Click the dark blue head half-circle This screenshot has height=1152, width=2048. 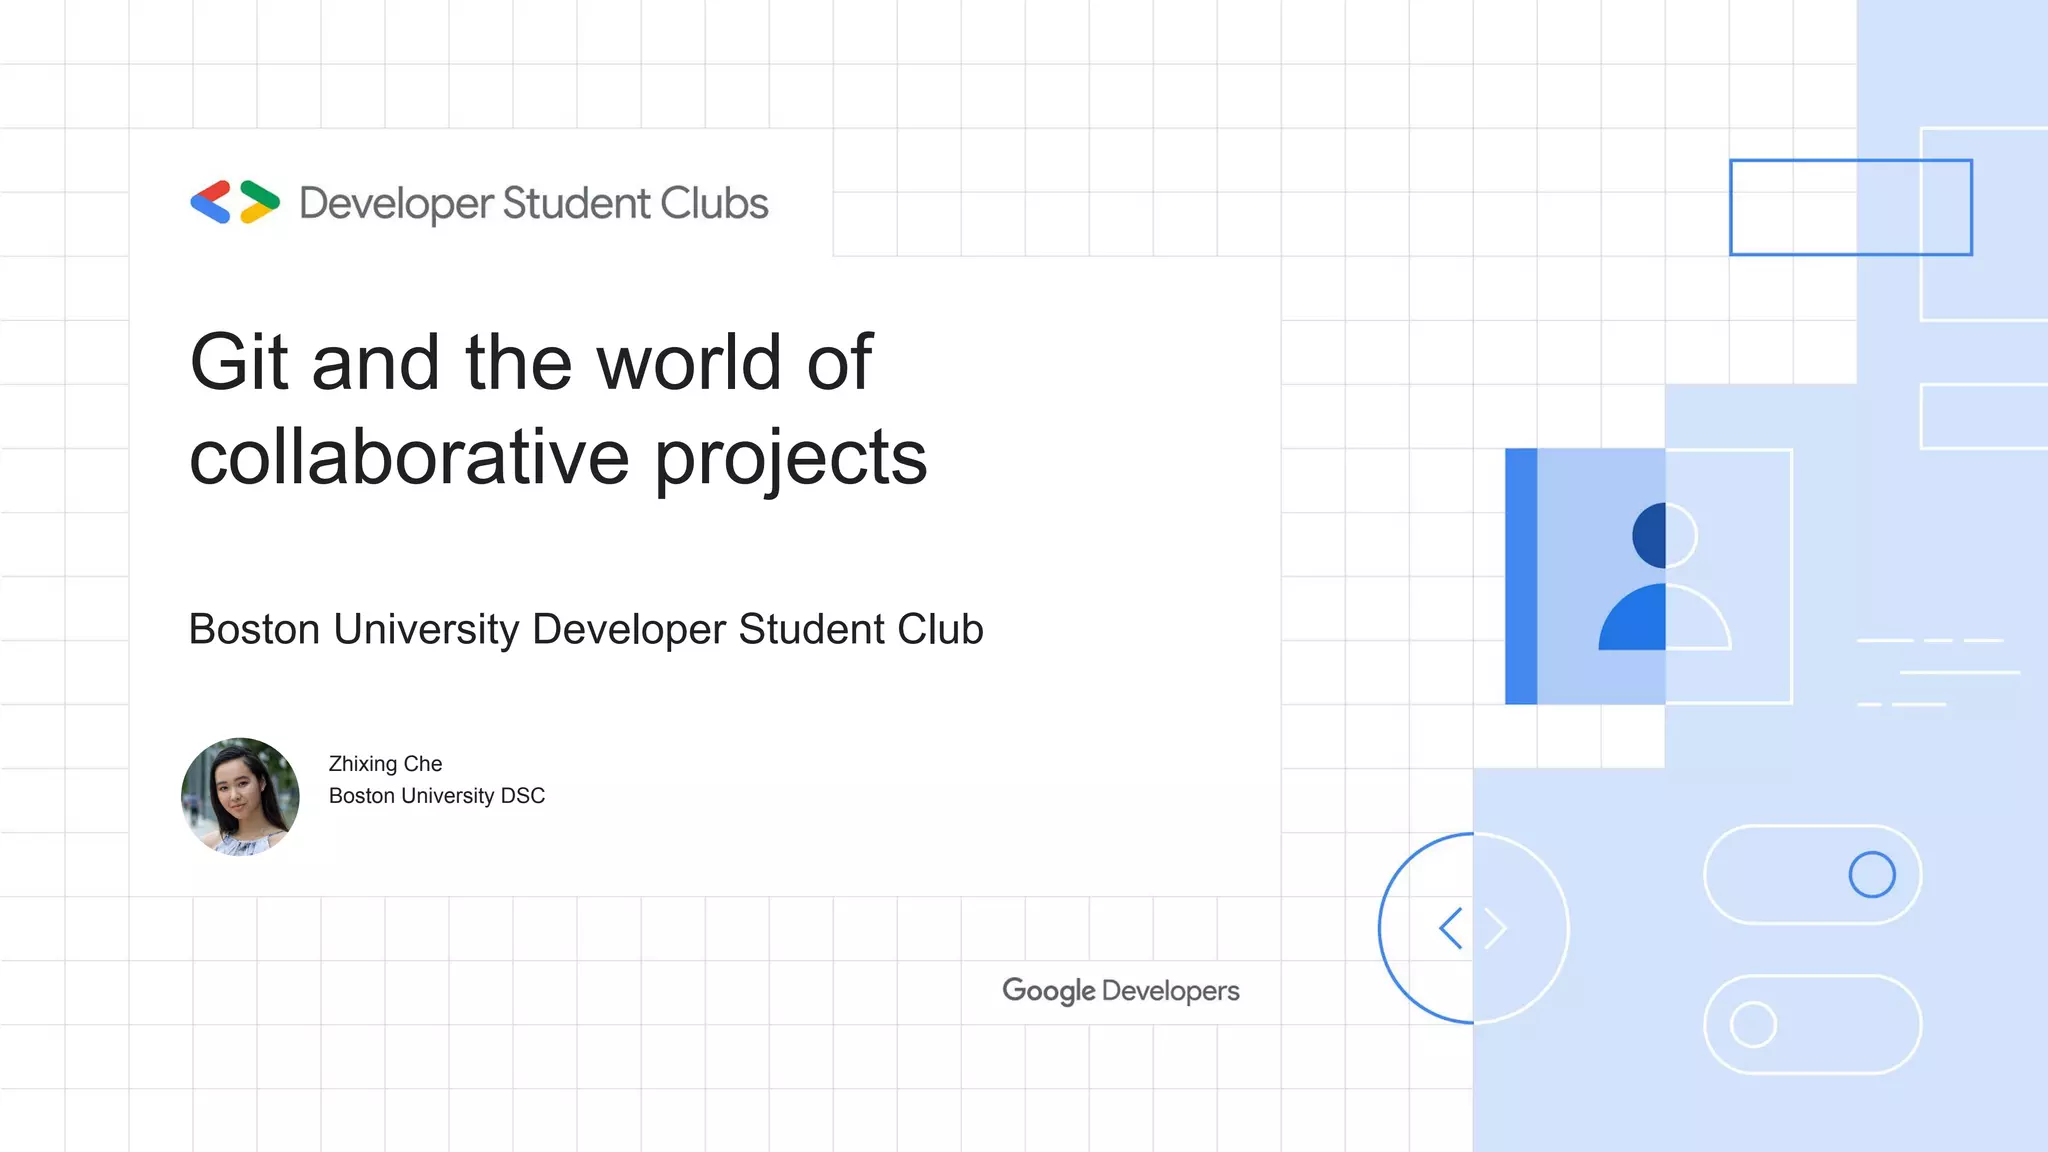(x=1649, y=535)
